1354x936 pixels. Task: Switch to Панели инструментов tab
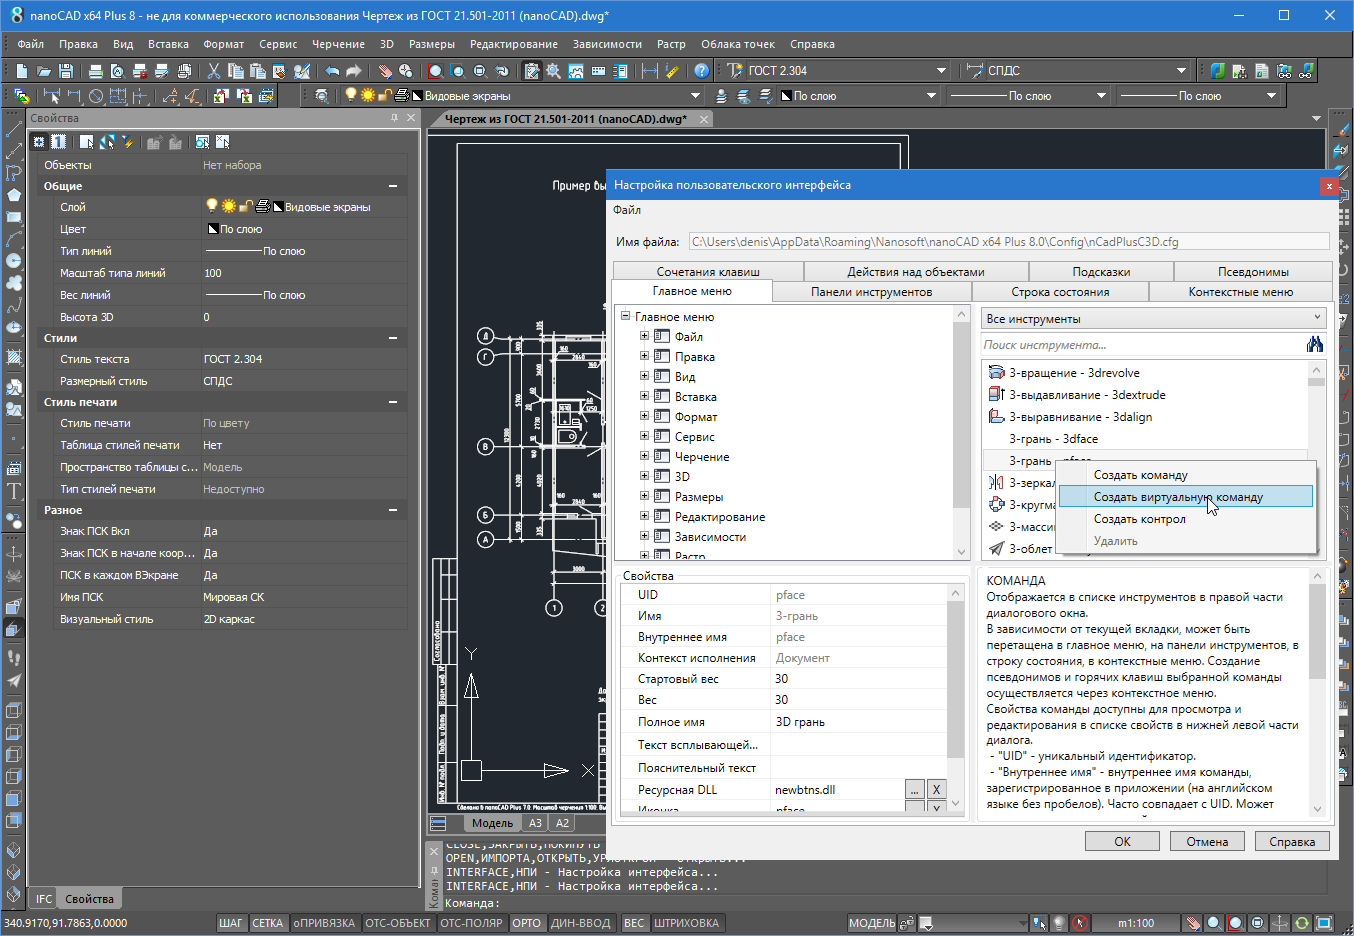[872, 292]
